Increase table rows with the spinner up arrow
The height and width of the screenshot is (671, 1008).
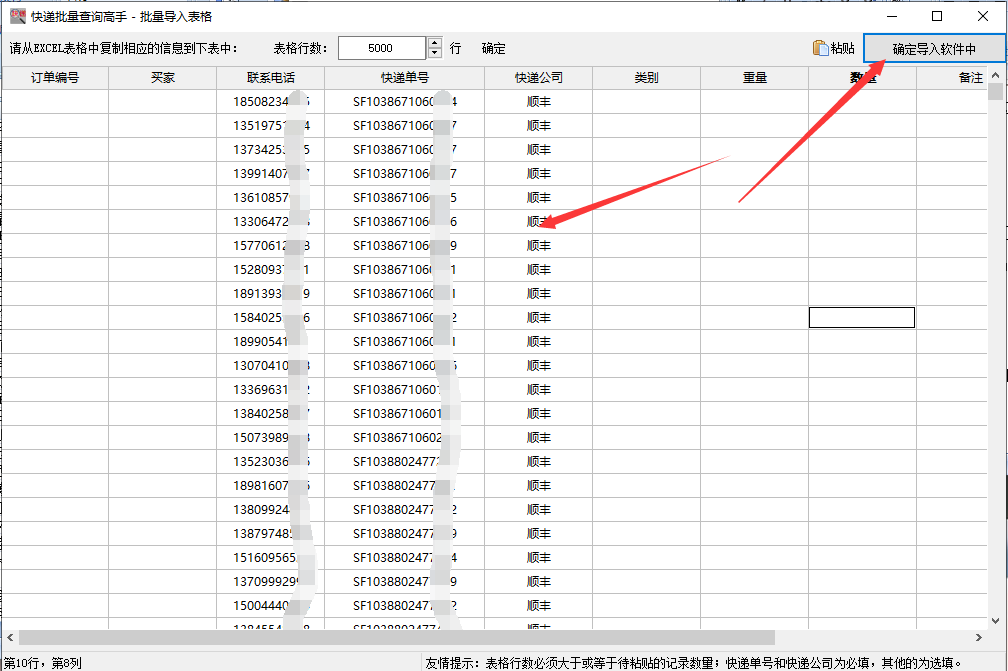point(433,42)
